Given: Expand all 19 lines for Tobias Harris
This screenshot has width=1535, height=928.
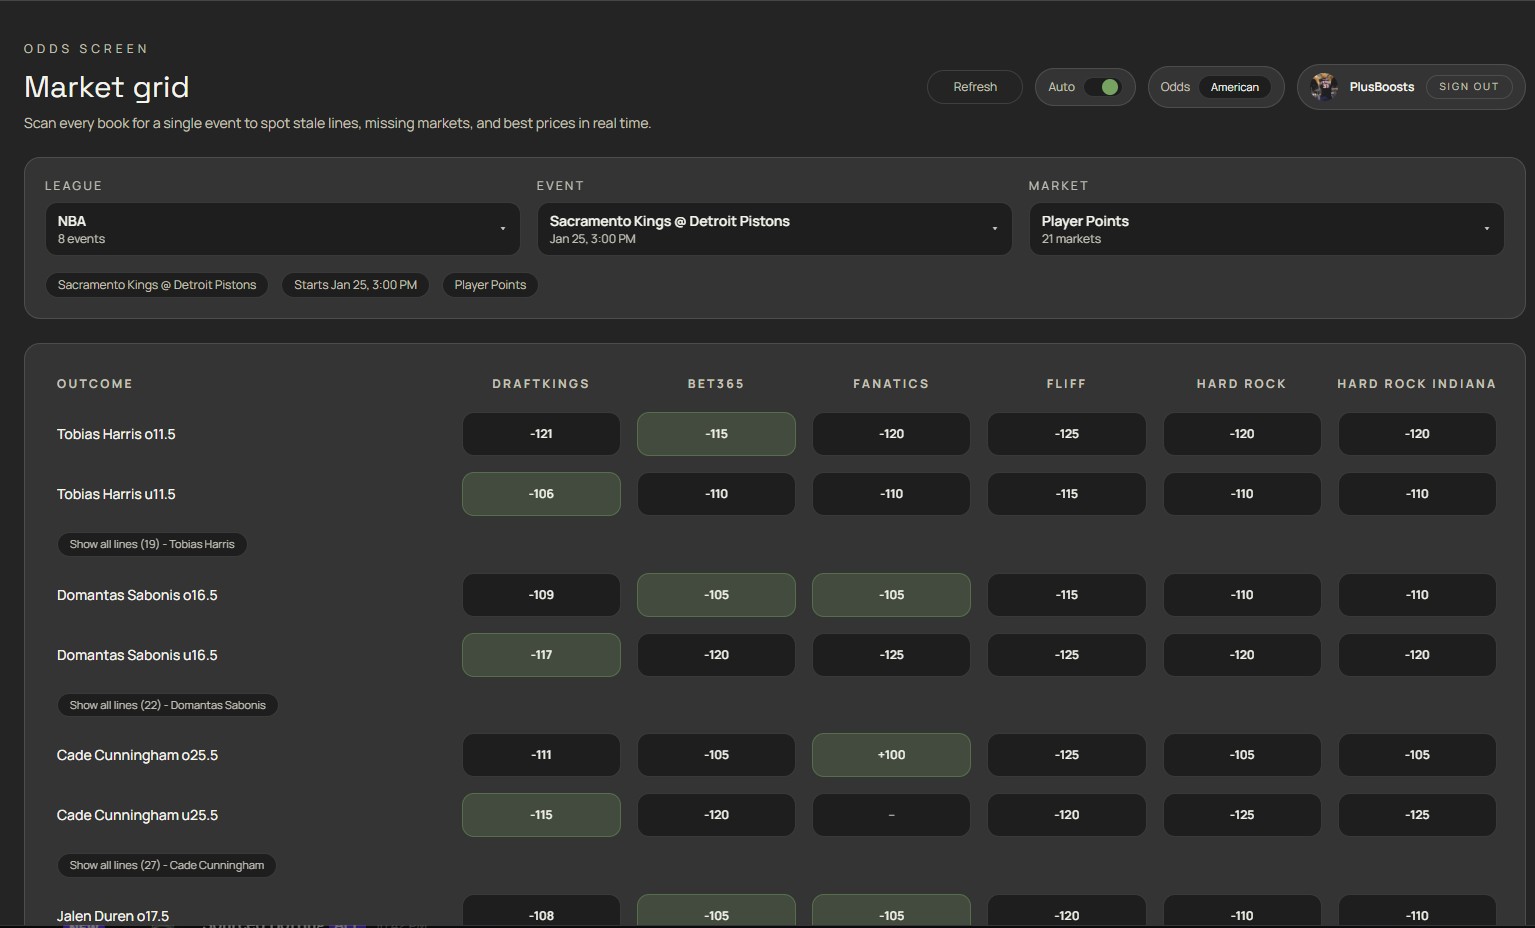Looking at the screenshot, I should [x=152, y=544].
